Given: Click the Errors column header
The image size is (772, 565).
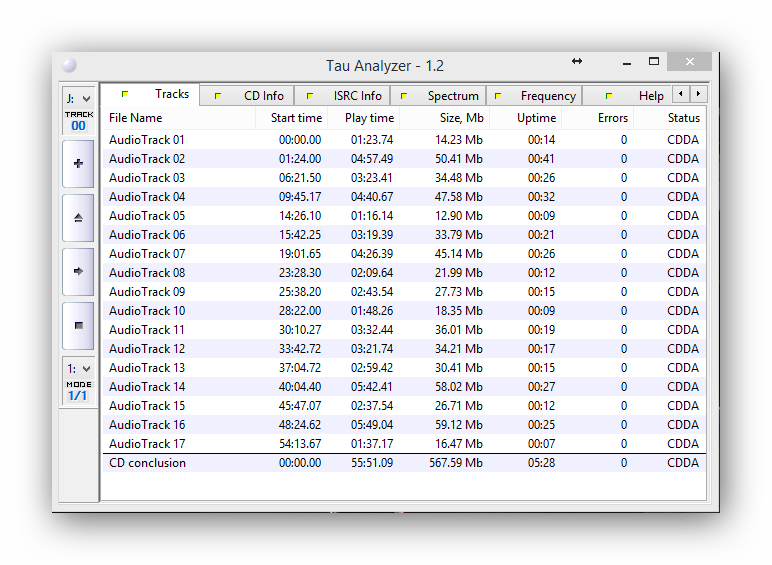Looking at the screenshot, I should pyautogui.click(x=612, y=118).
